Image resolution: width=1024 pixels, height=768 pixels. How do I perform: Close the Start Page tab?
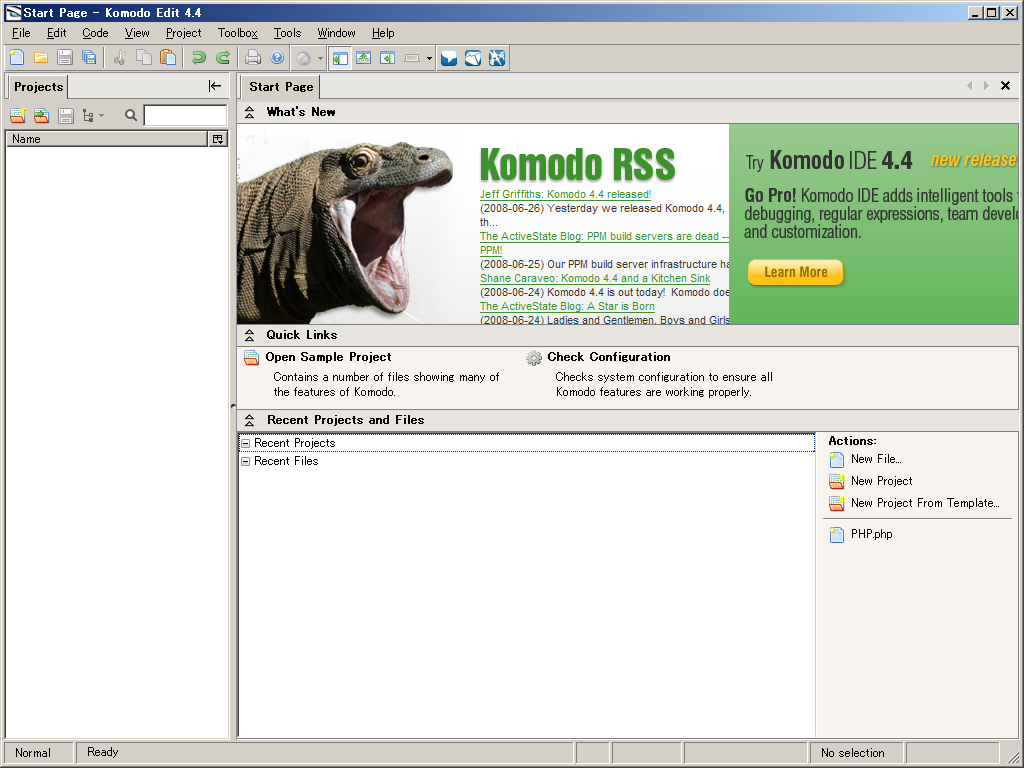(1006, 86)
